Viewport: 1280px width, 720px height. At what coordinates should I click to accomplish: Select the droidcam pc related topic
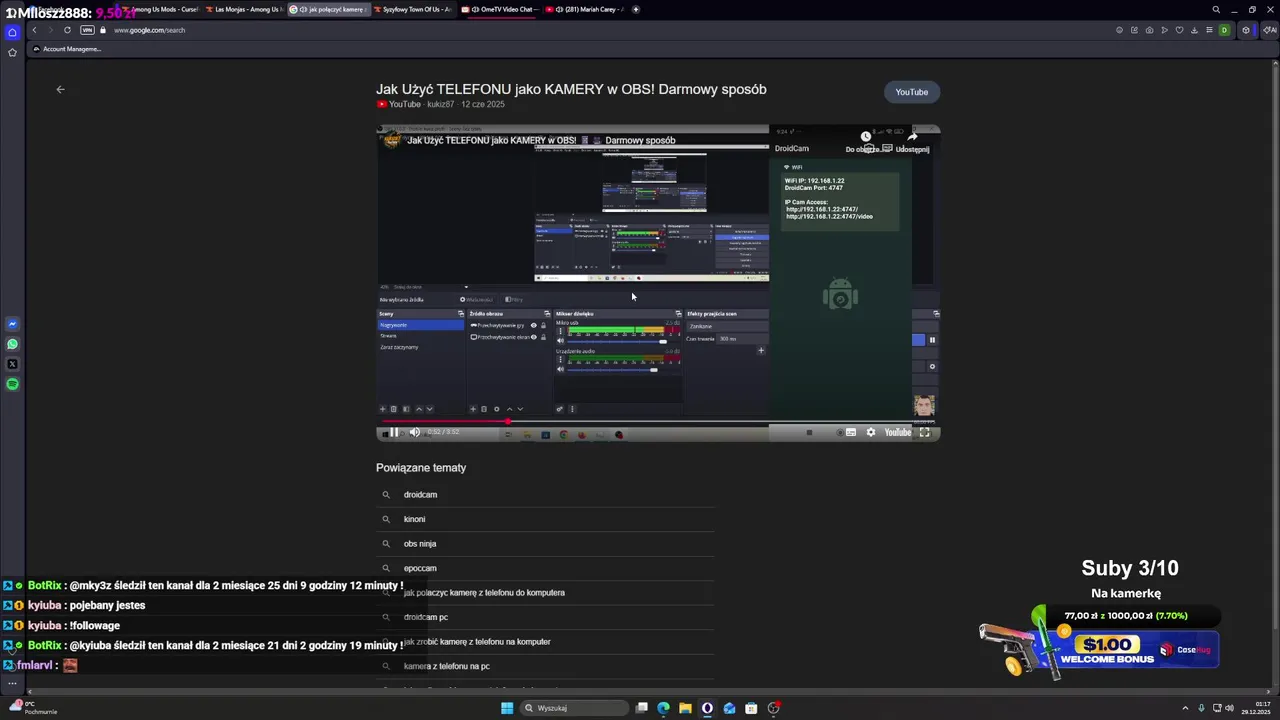[545, 617]
